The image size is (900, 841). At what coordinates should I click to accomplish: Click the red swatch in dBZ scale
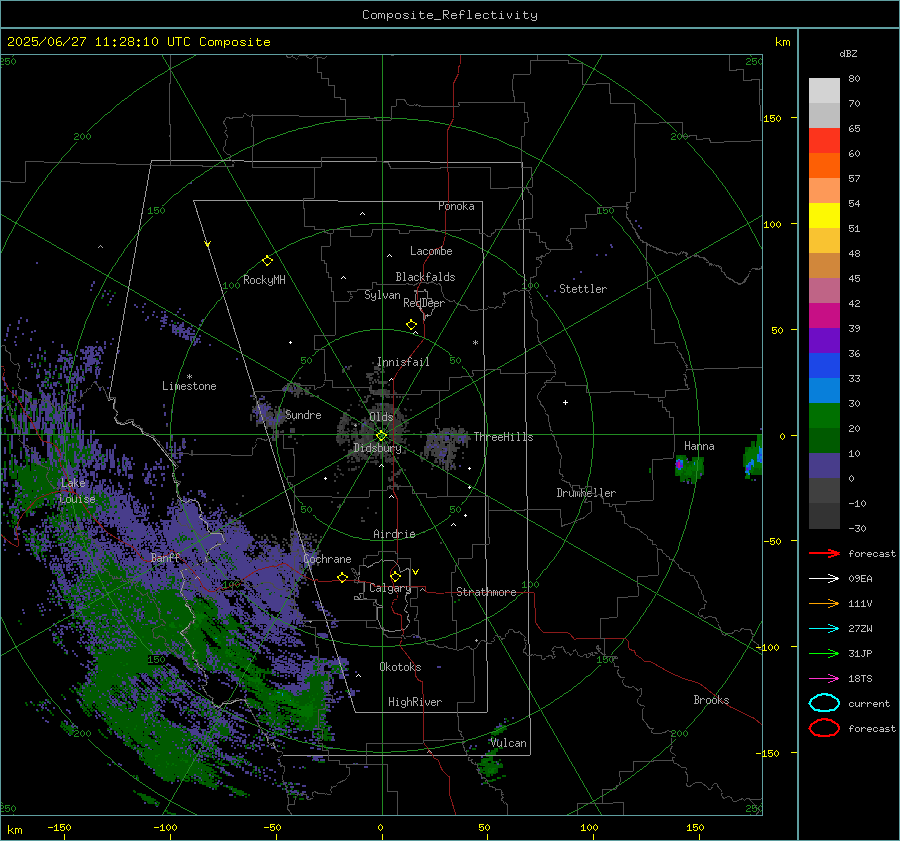coord(824,140)
